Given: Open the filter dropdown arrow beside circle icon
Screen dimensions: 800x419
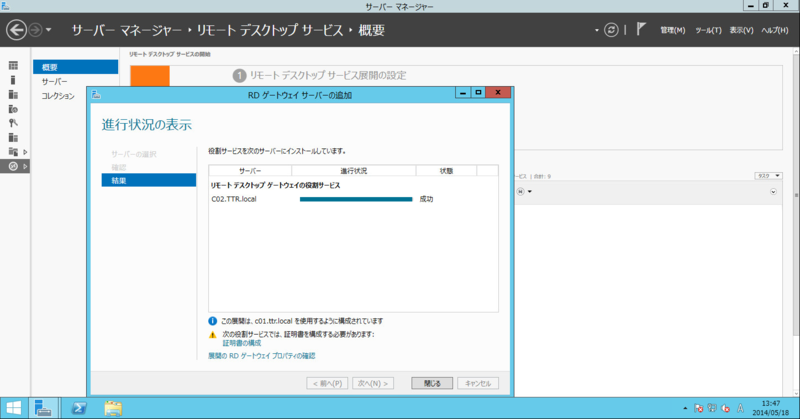Looking at the screenshot, I should (x=530, y=192).
